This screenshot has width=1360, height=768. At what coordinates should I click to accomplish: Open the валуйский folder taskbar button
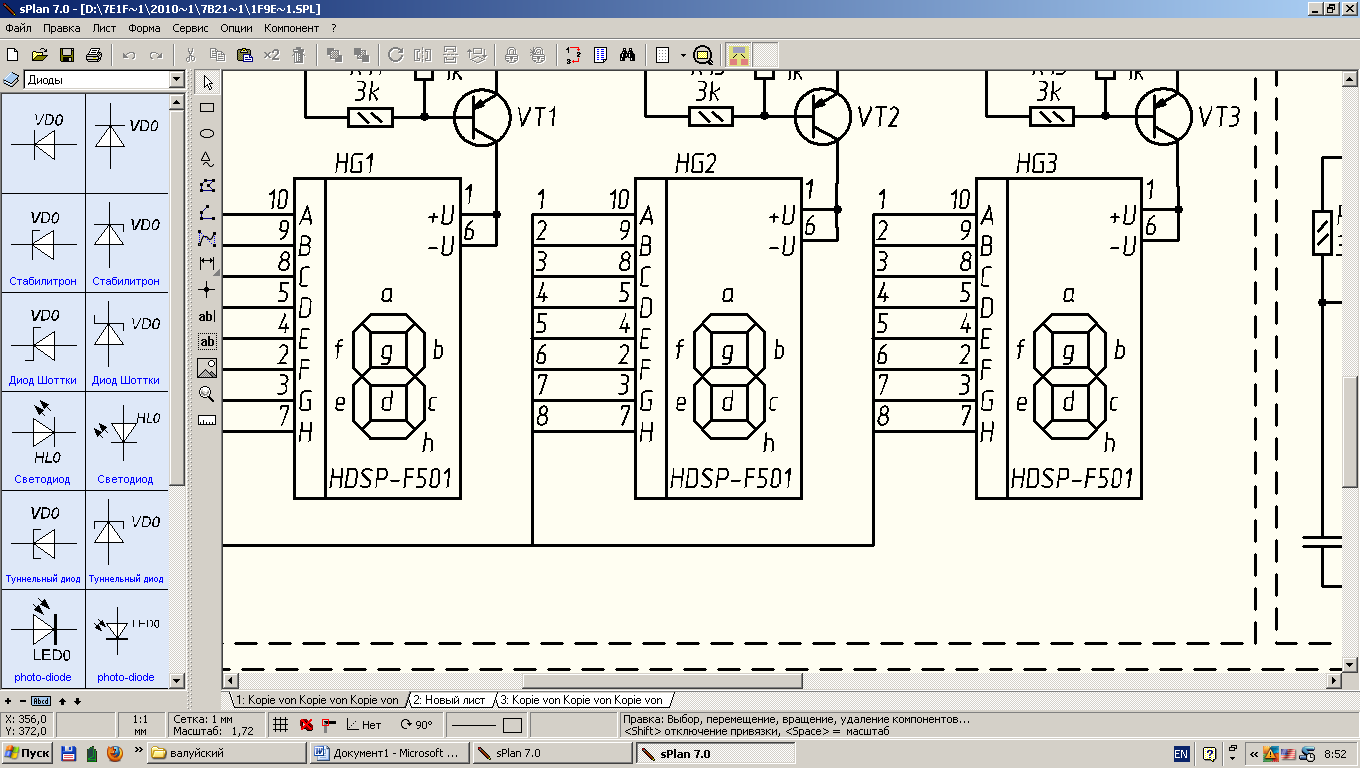227,753
